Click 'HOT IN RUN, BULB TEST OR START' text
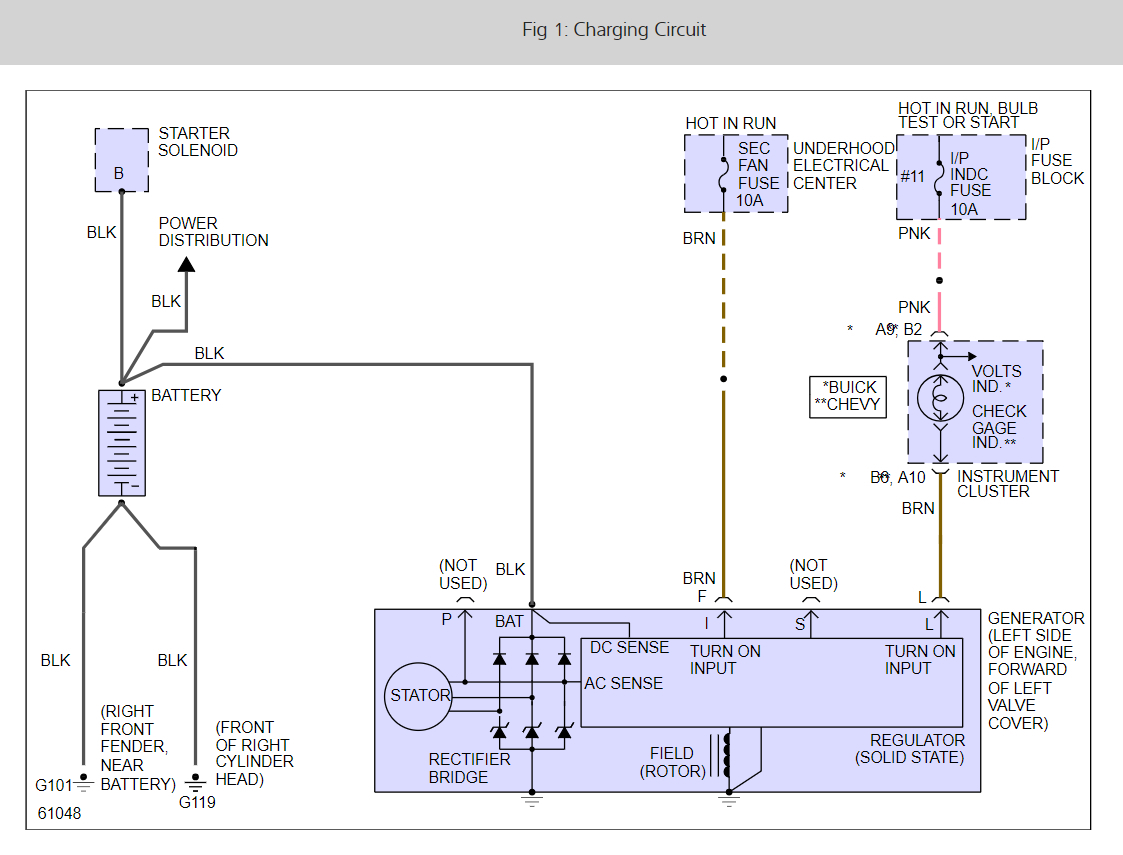Viewport: 1123px width, 855px height. click(968, 115)
